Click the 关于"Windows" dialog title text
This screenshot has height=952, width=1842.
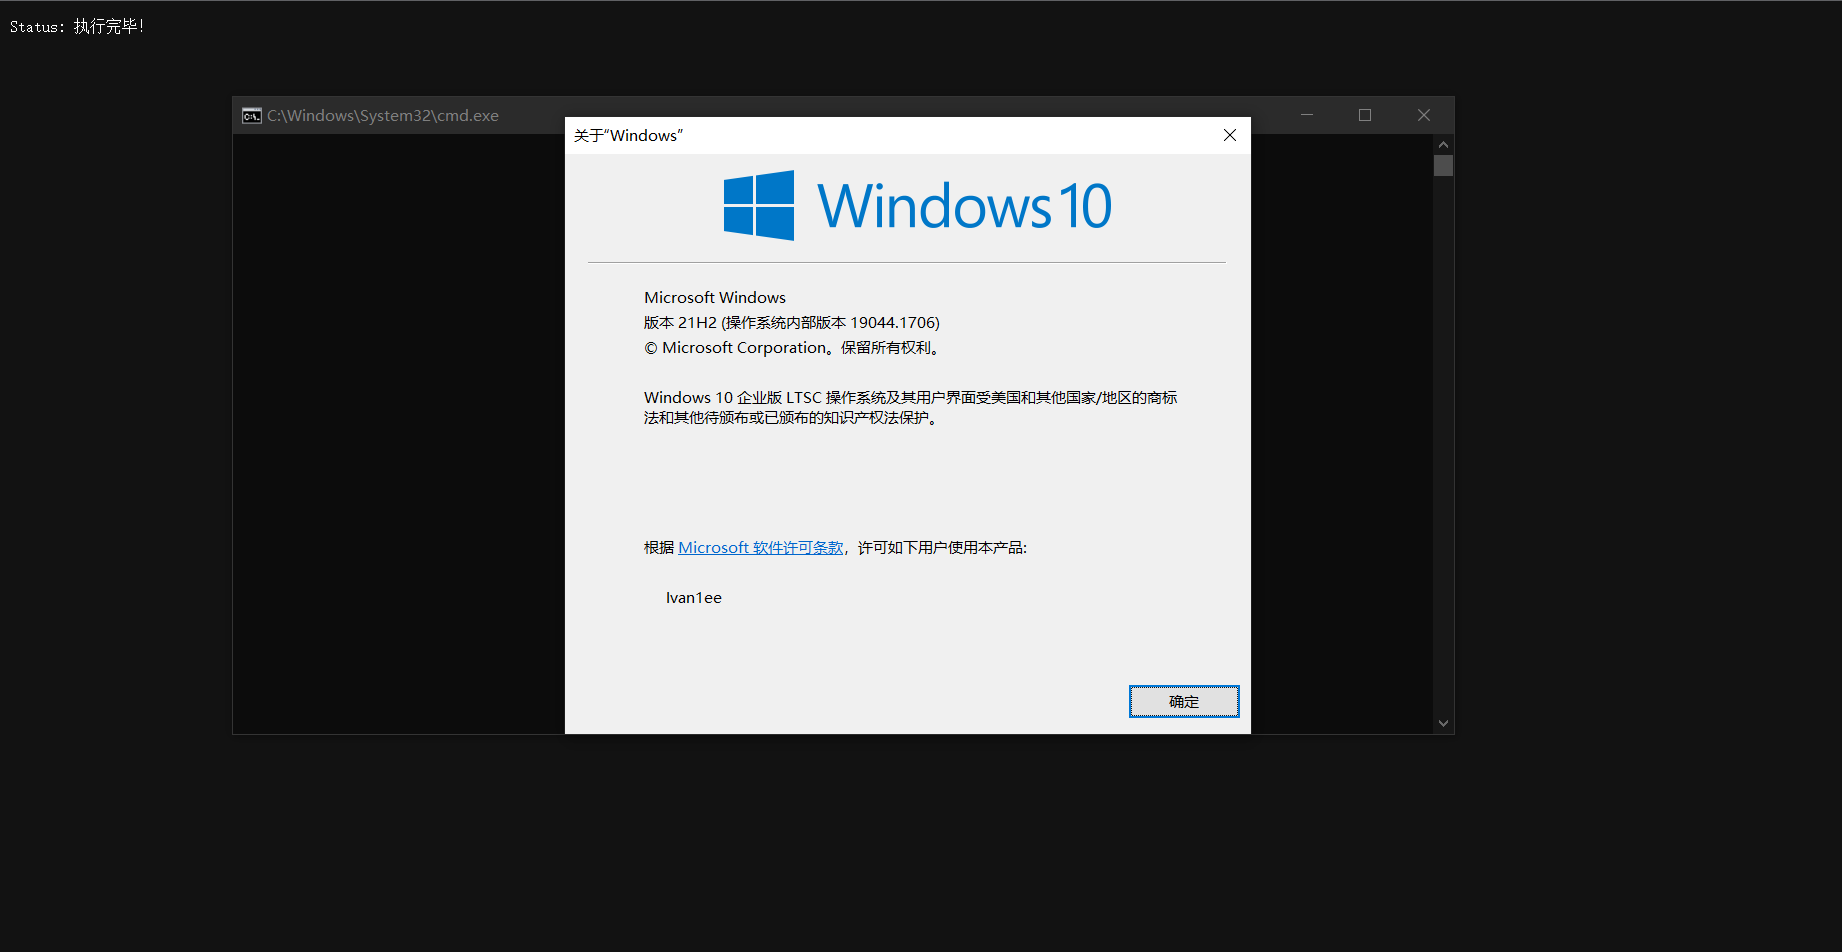click(628, 135)
